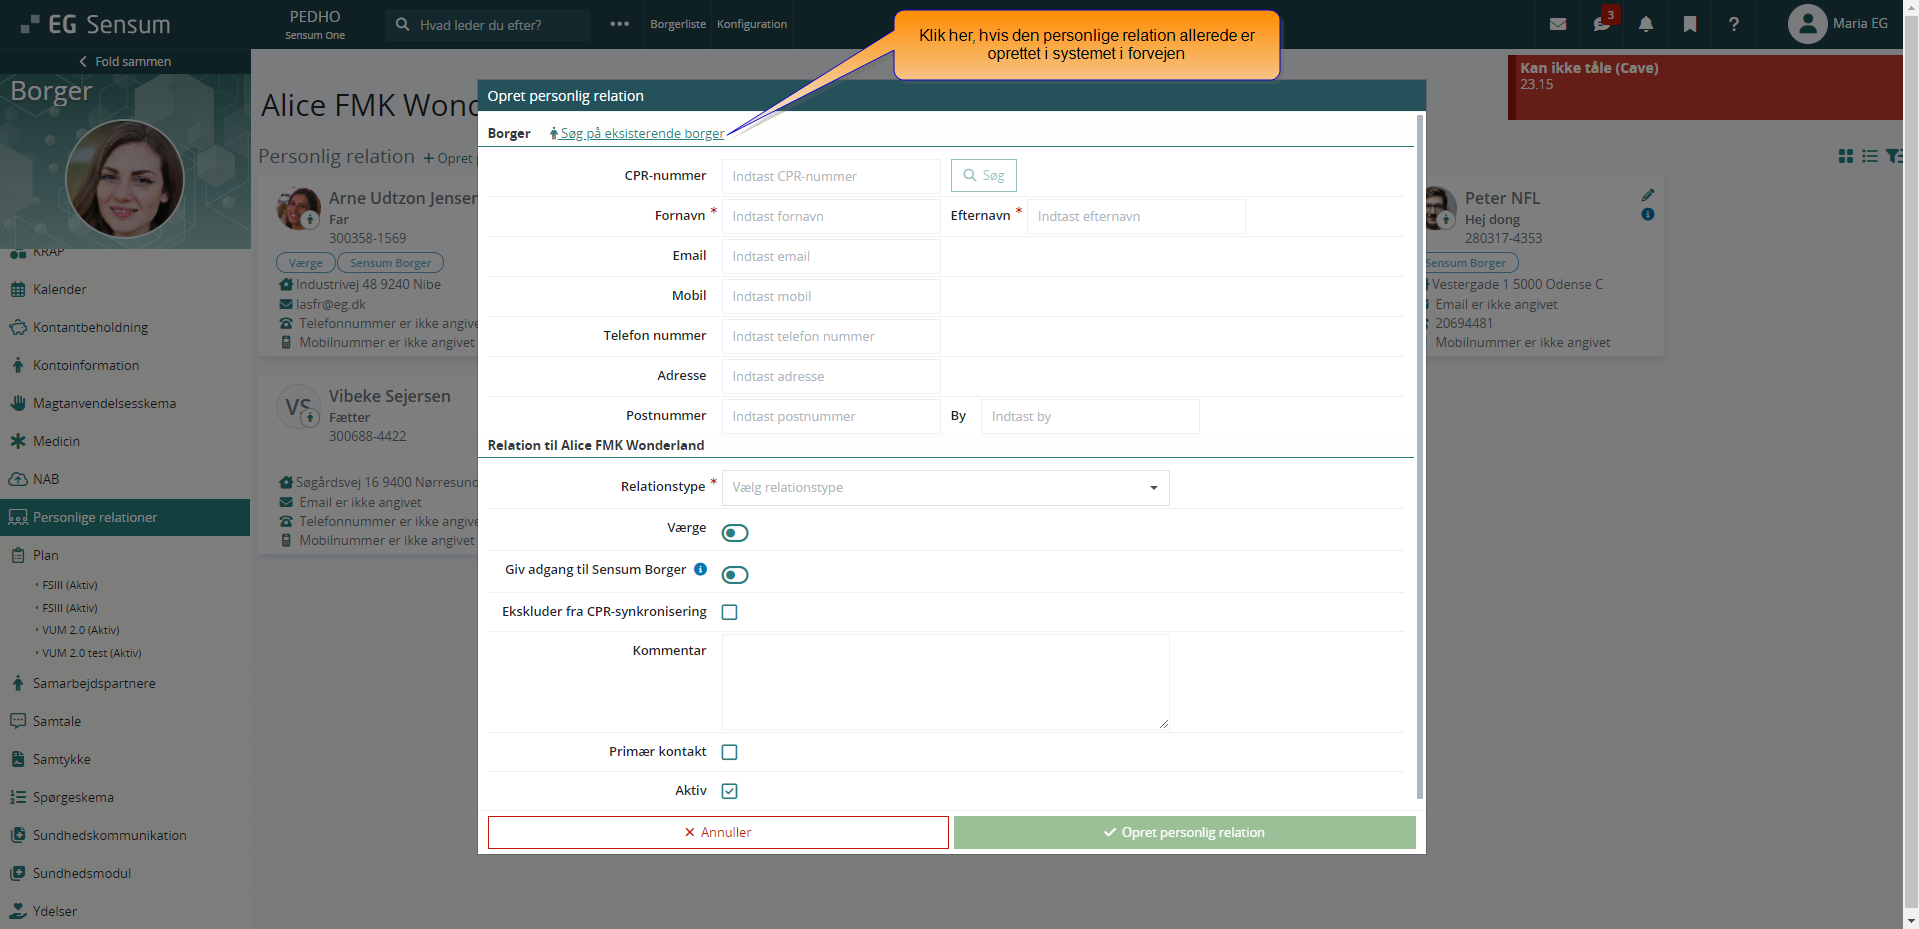Click the Annuller button
Image resolution: width=1919 pixels, height=929 pixels.
717,832
